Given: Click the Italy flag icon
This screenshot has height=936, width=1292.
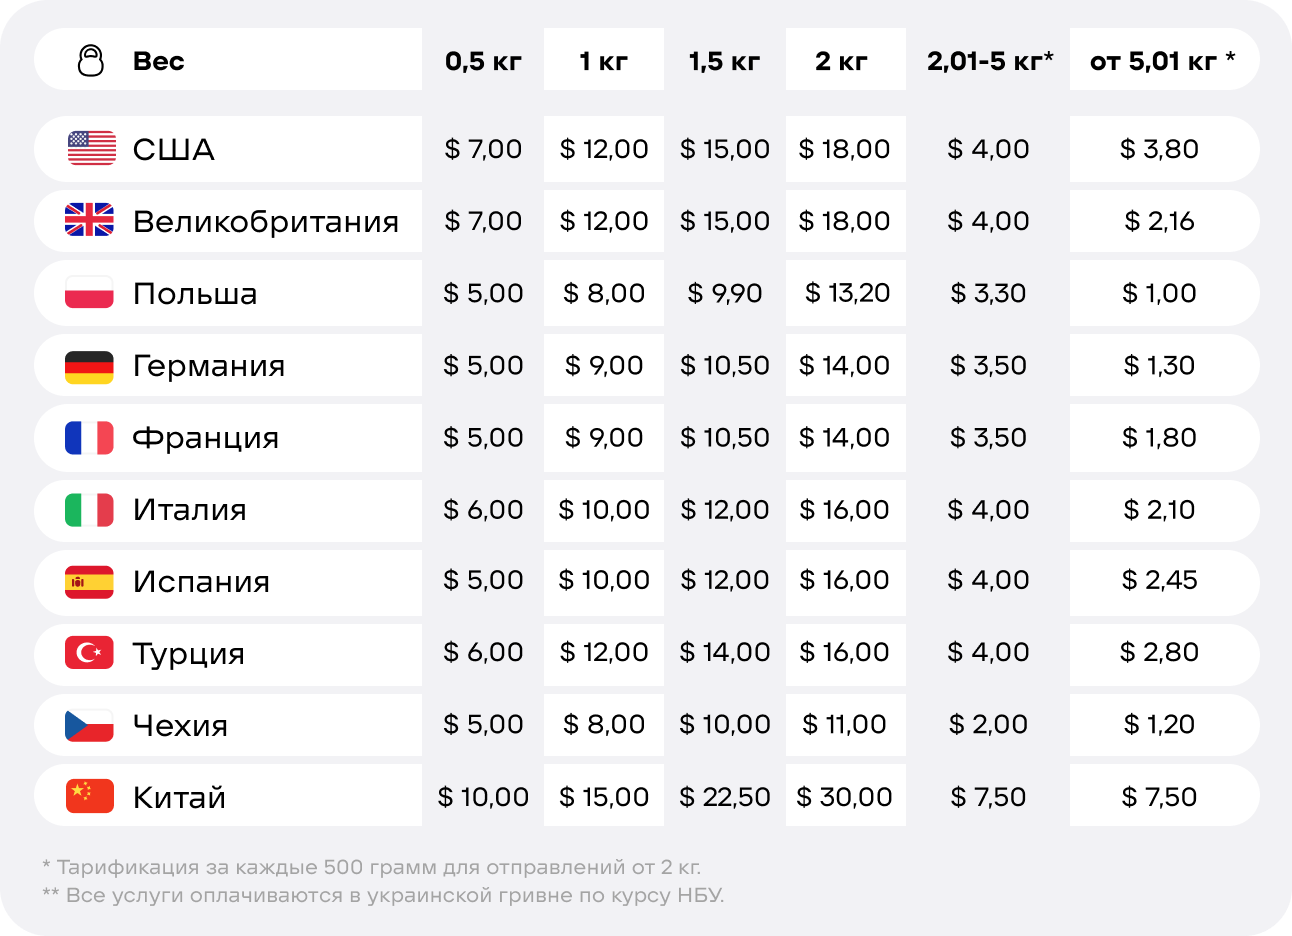Looking at the screenshot, I should tap(90, 509).
